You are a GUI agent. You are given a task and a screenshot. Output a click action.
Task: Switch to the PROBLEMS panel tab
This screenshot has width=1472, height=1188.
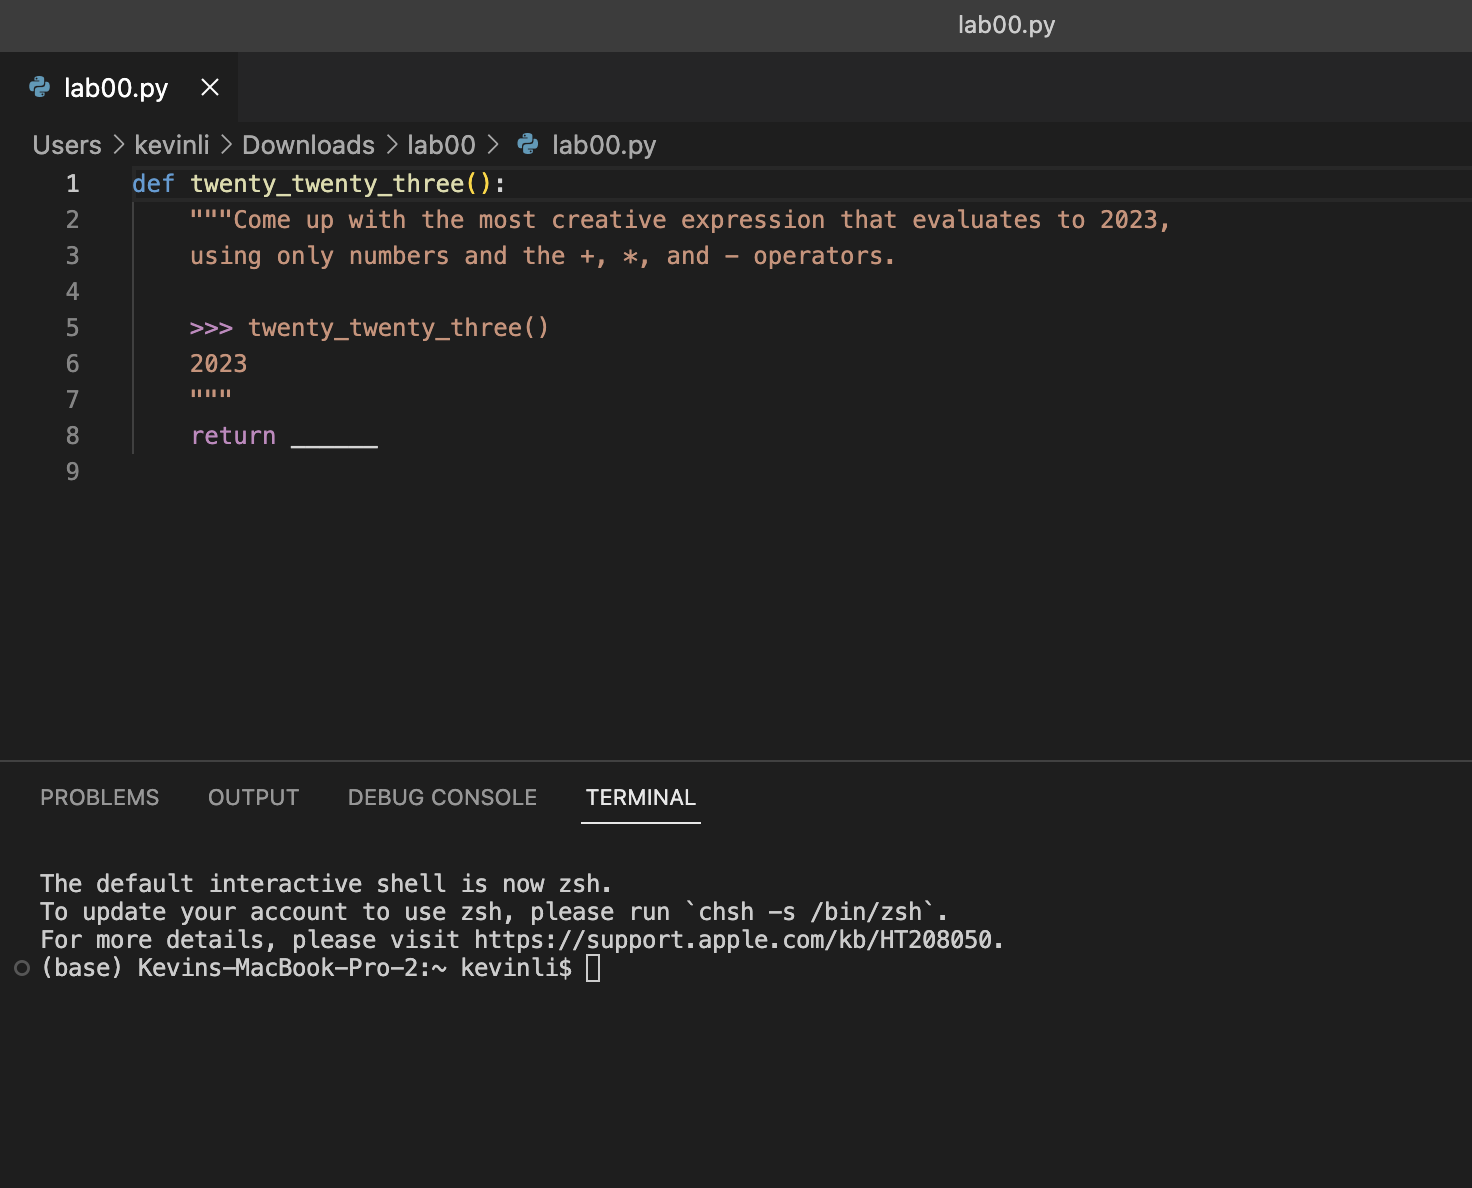click(99, 798)
